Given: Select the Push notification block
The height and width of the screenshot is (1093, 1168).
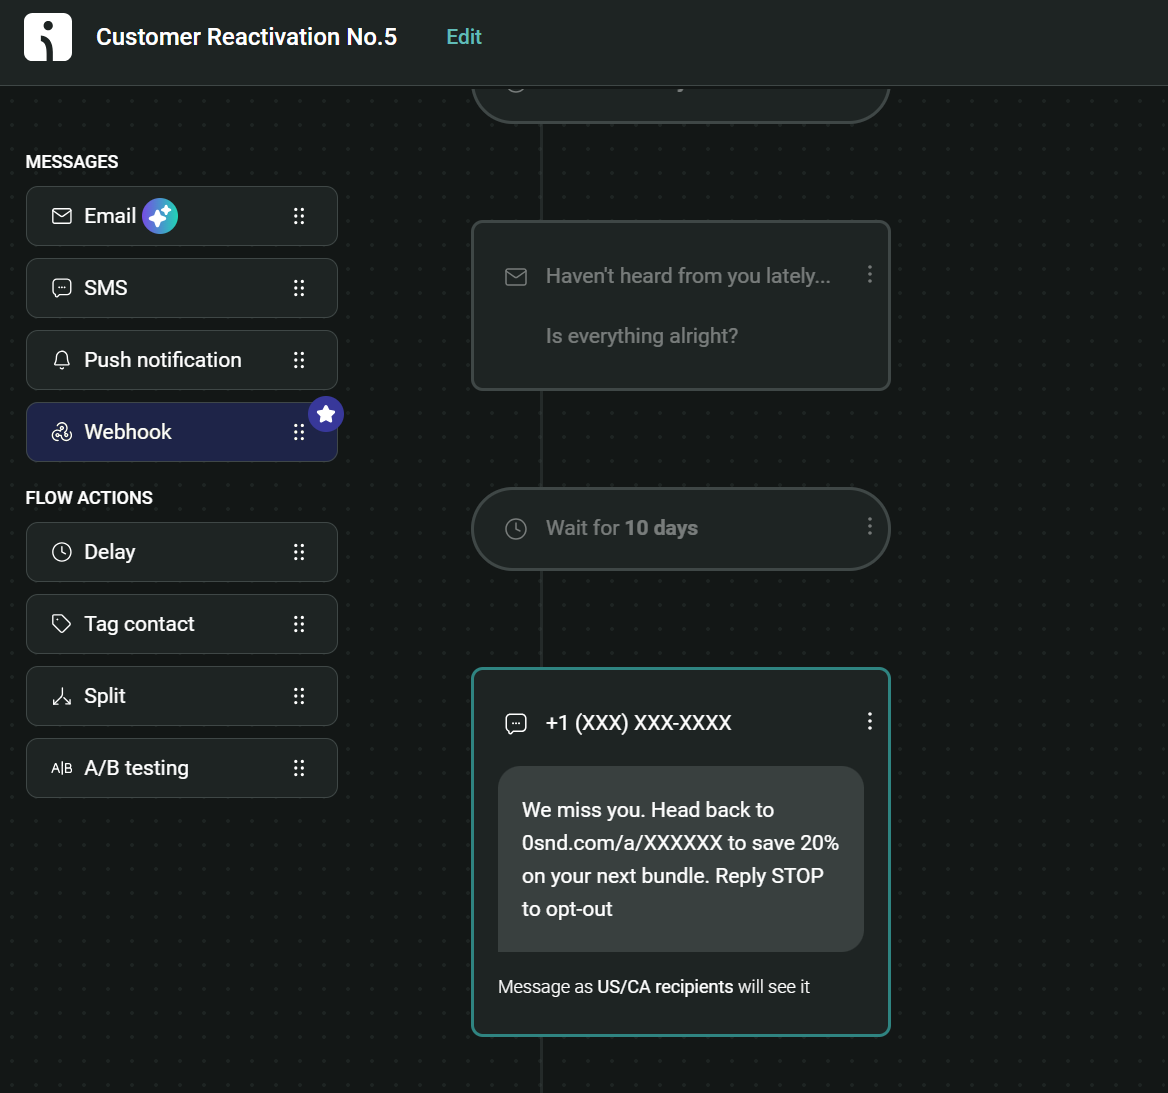Looking at the screenshot, I should click(x=182, y=360).
